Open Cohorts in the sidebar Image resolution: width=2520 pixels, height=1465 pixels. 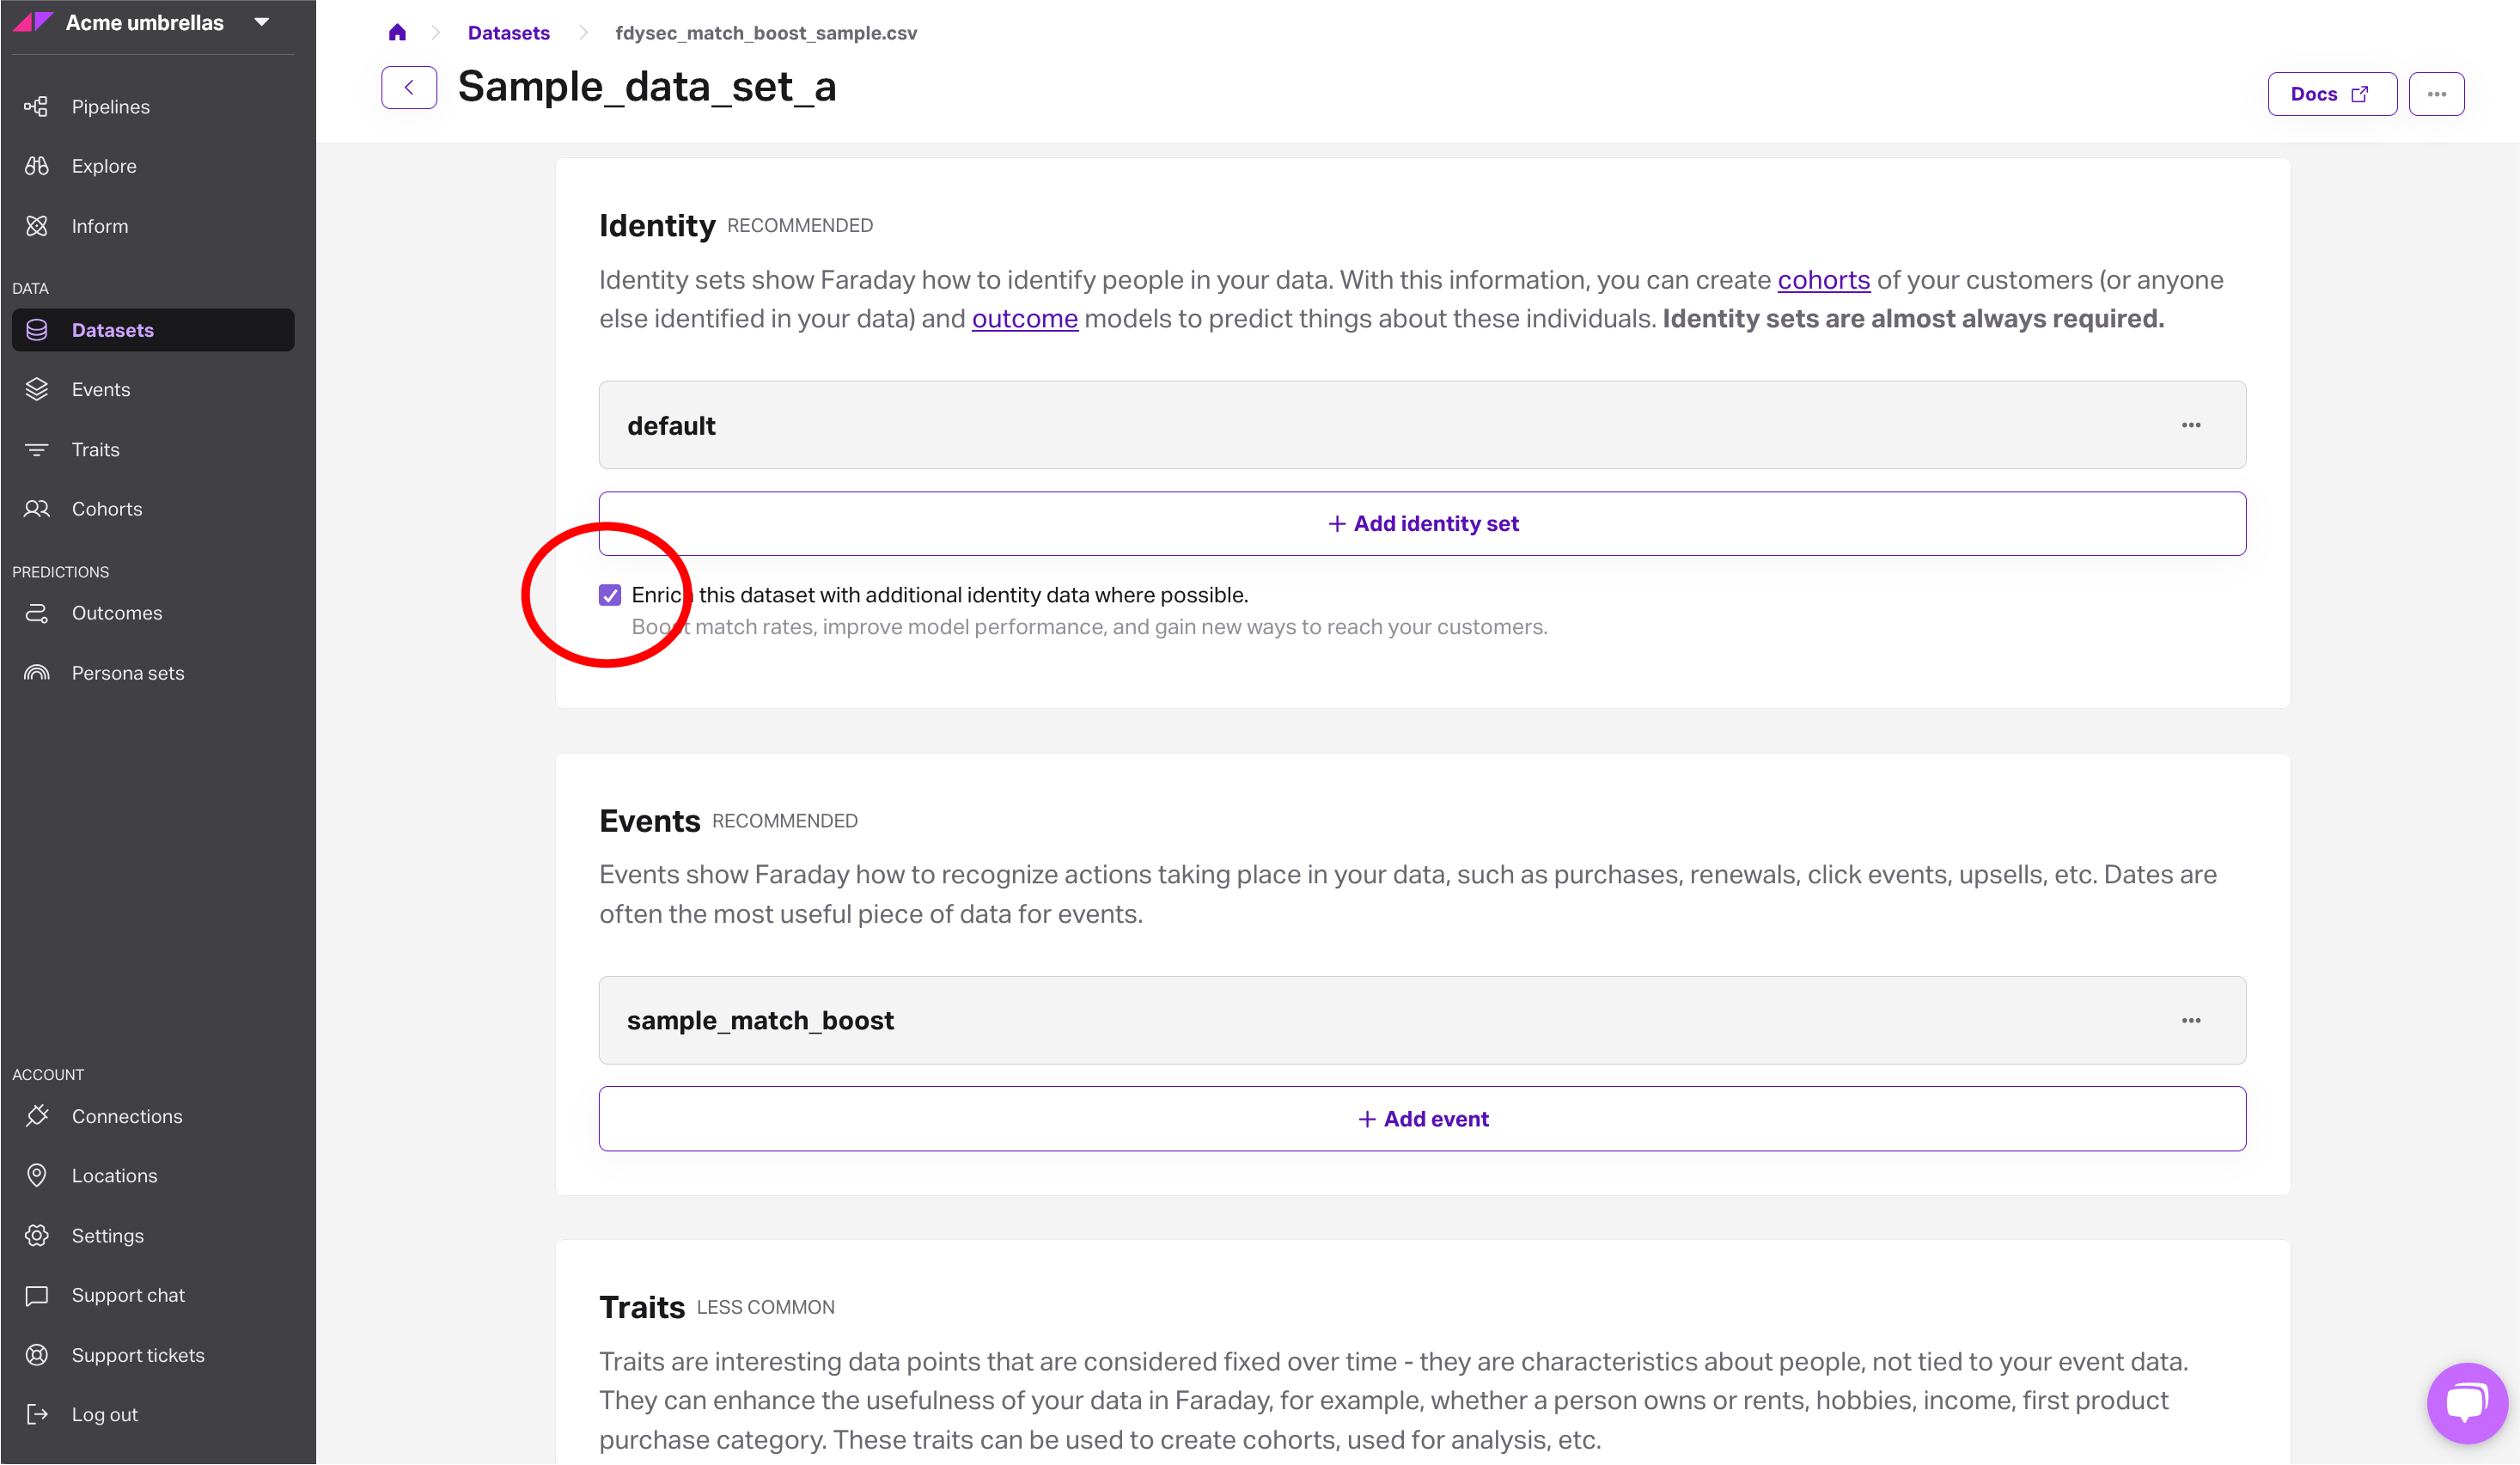point(107,509)
